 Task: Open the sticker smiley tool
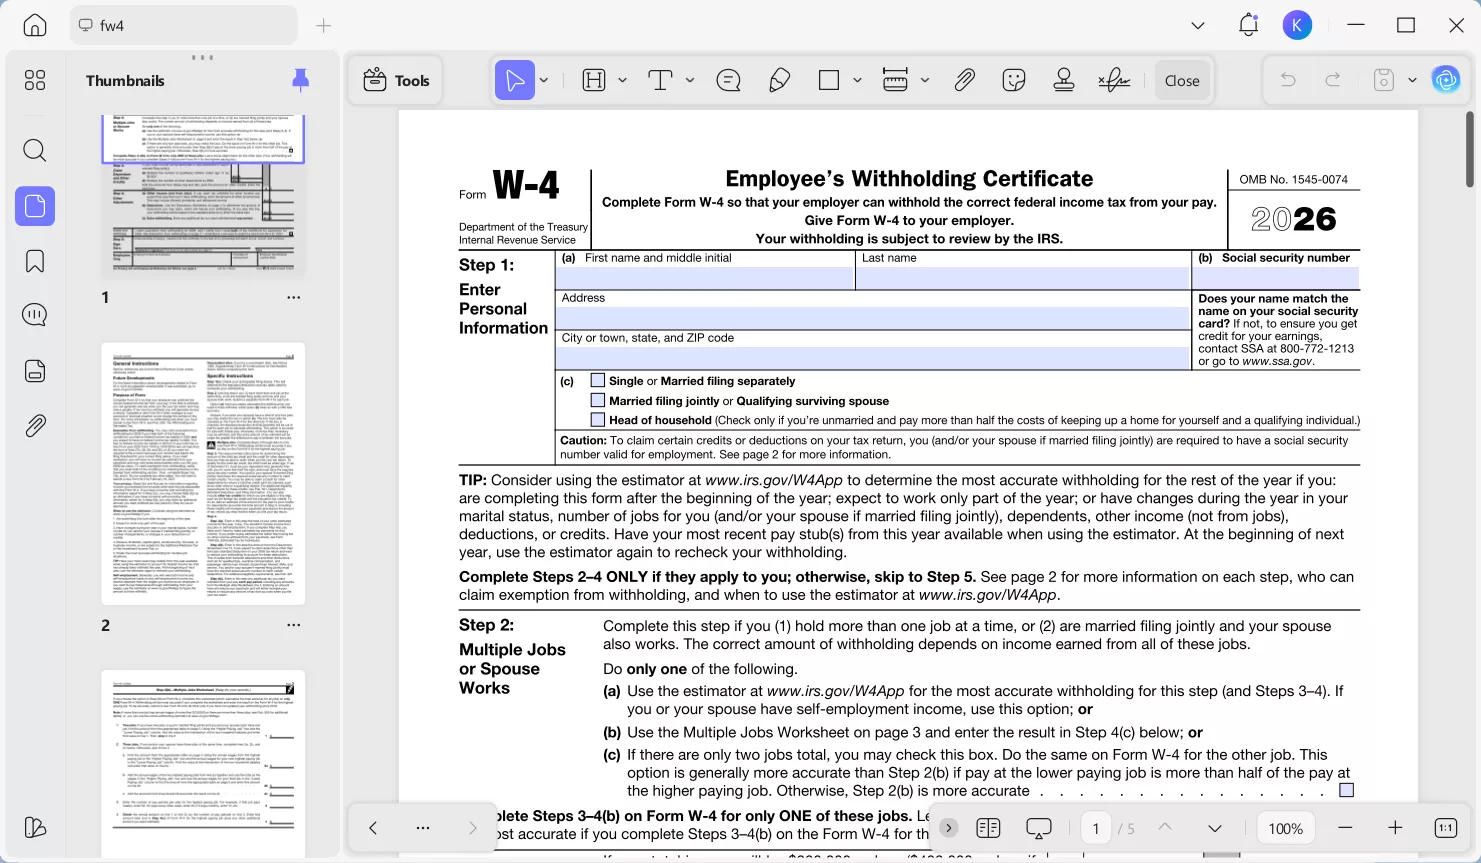pyautogui.click(x=1014, y=80)
